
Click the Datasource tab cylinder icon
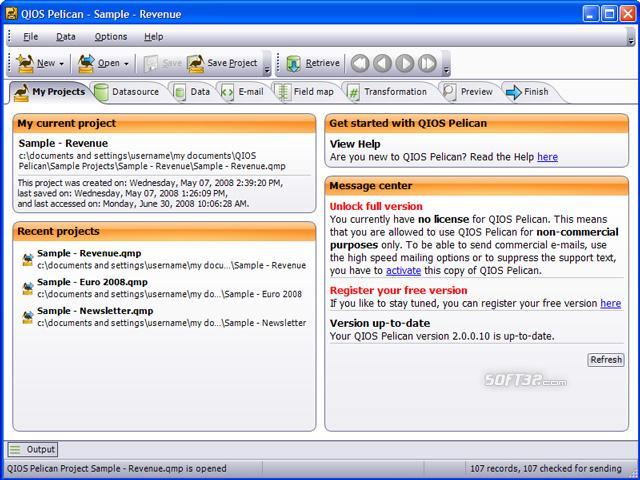[101, 92]
